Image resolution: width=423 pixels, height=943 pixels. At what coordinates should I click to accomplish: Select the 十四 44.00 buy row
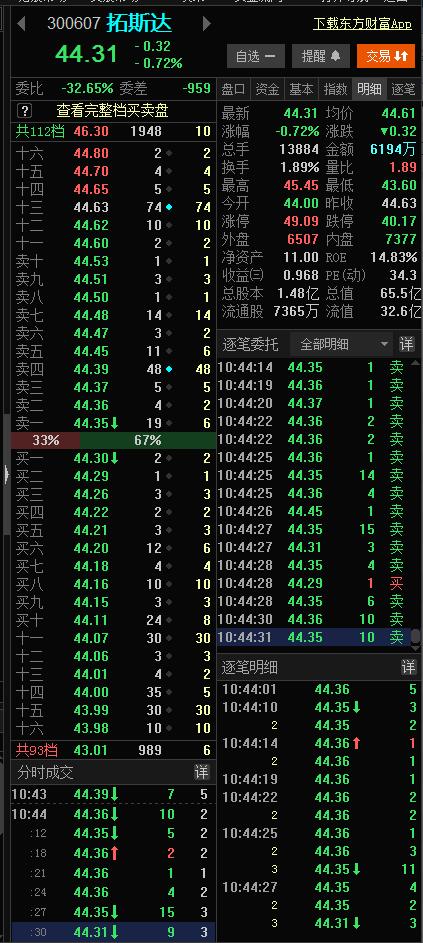113,692
